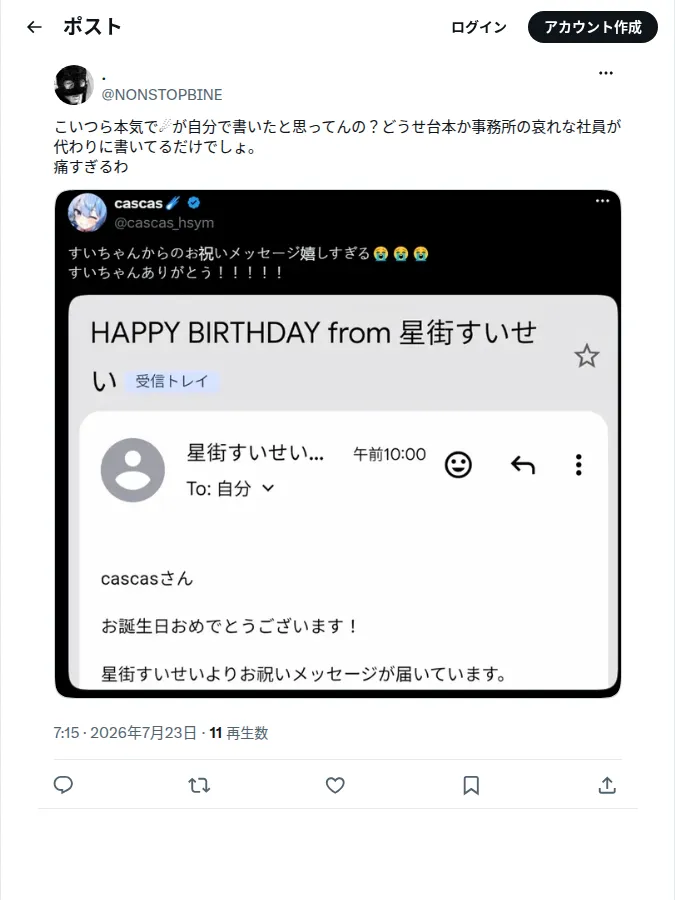Open the post's three-dot more menu
675x900 pixels.
tap(606, 73)
